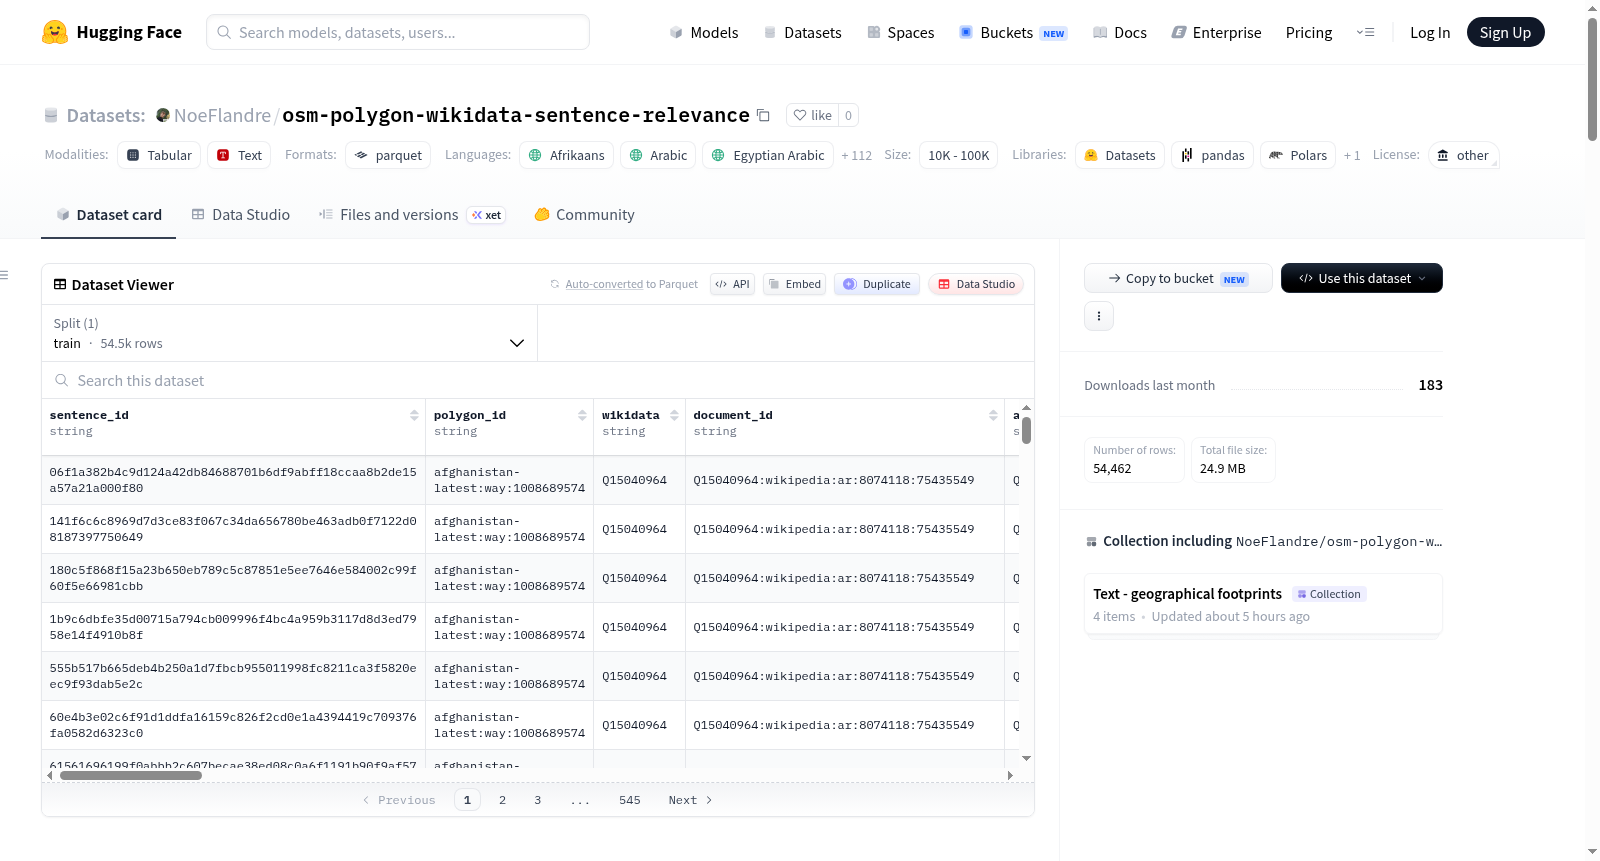The width and height of the screenshot is (1600, 861).
Task: Expand the Split train dropdown
Action: pos(289,333)
